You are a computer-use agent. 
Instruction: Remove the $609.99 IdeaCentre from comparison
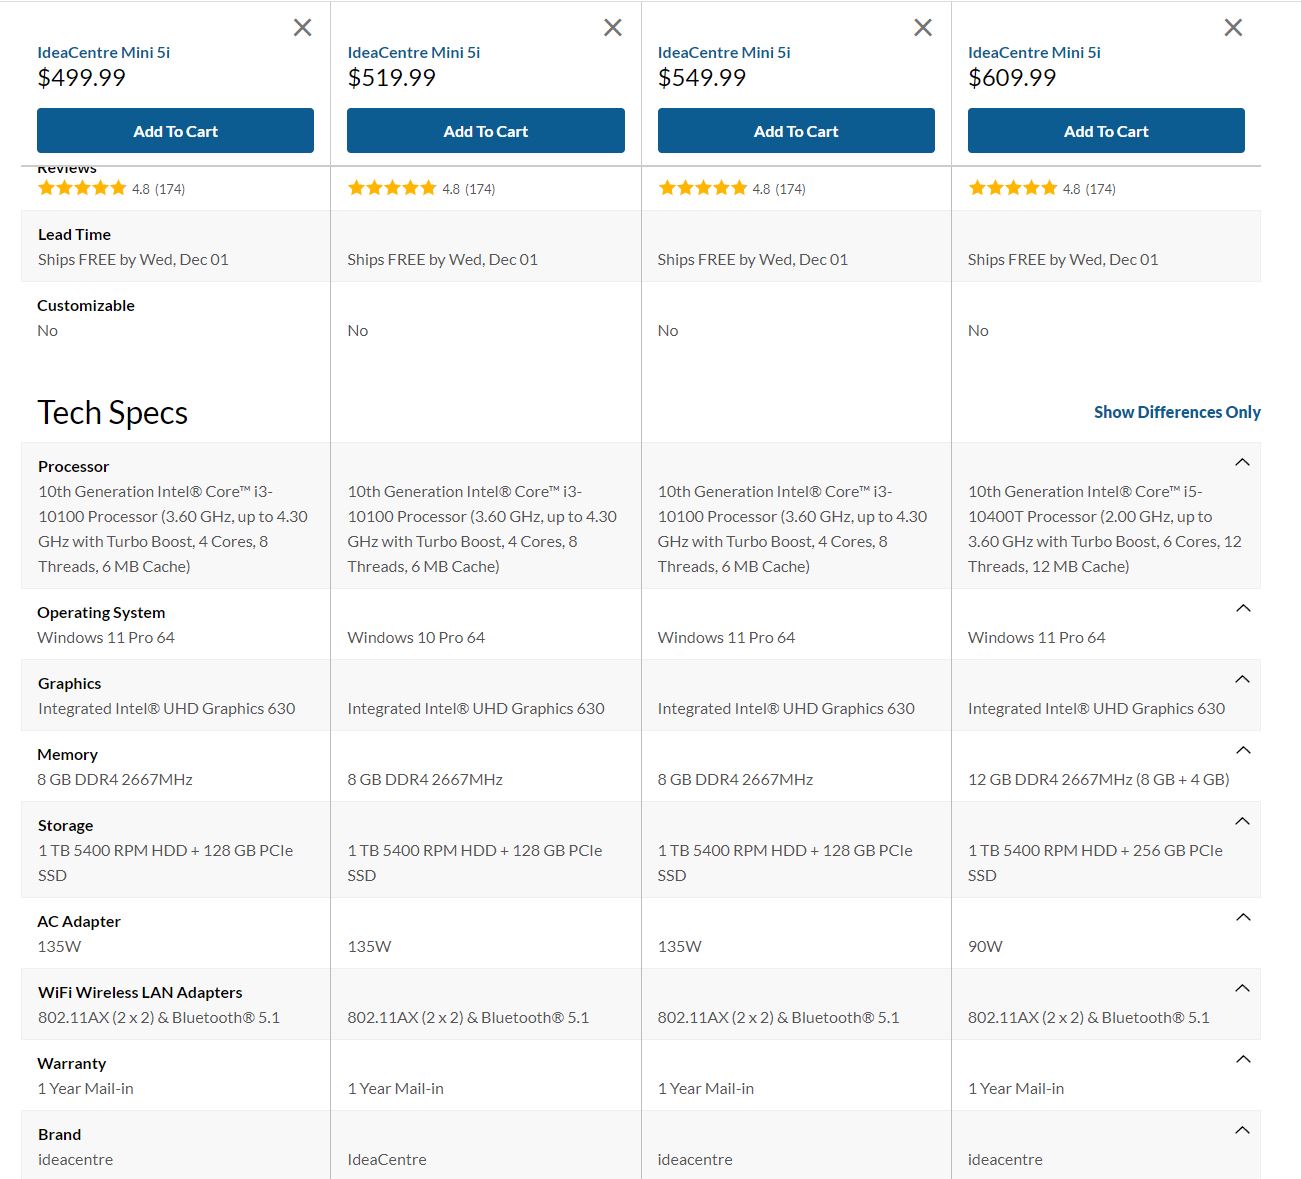[x=1233, y=28]
